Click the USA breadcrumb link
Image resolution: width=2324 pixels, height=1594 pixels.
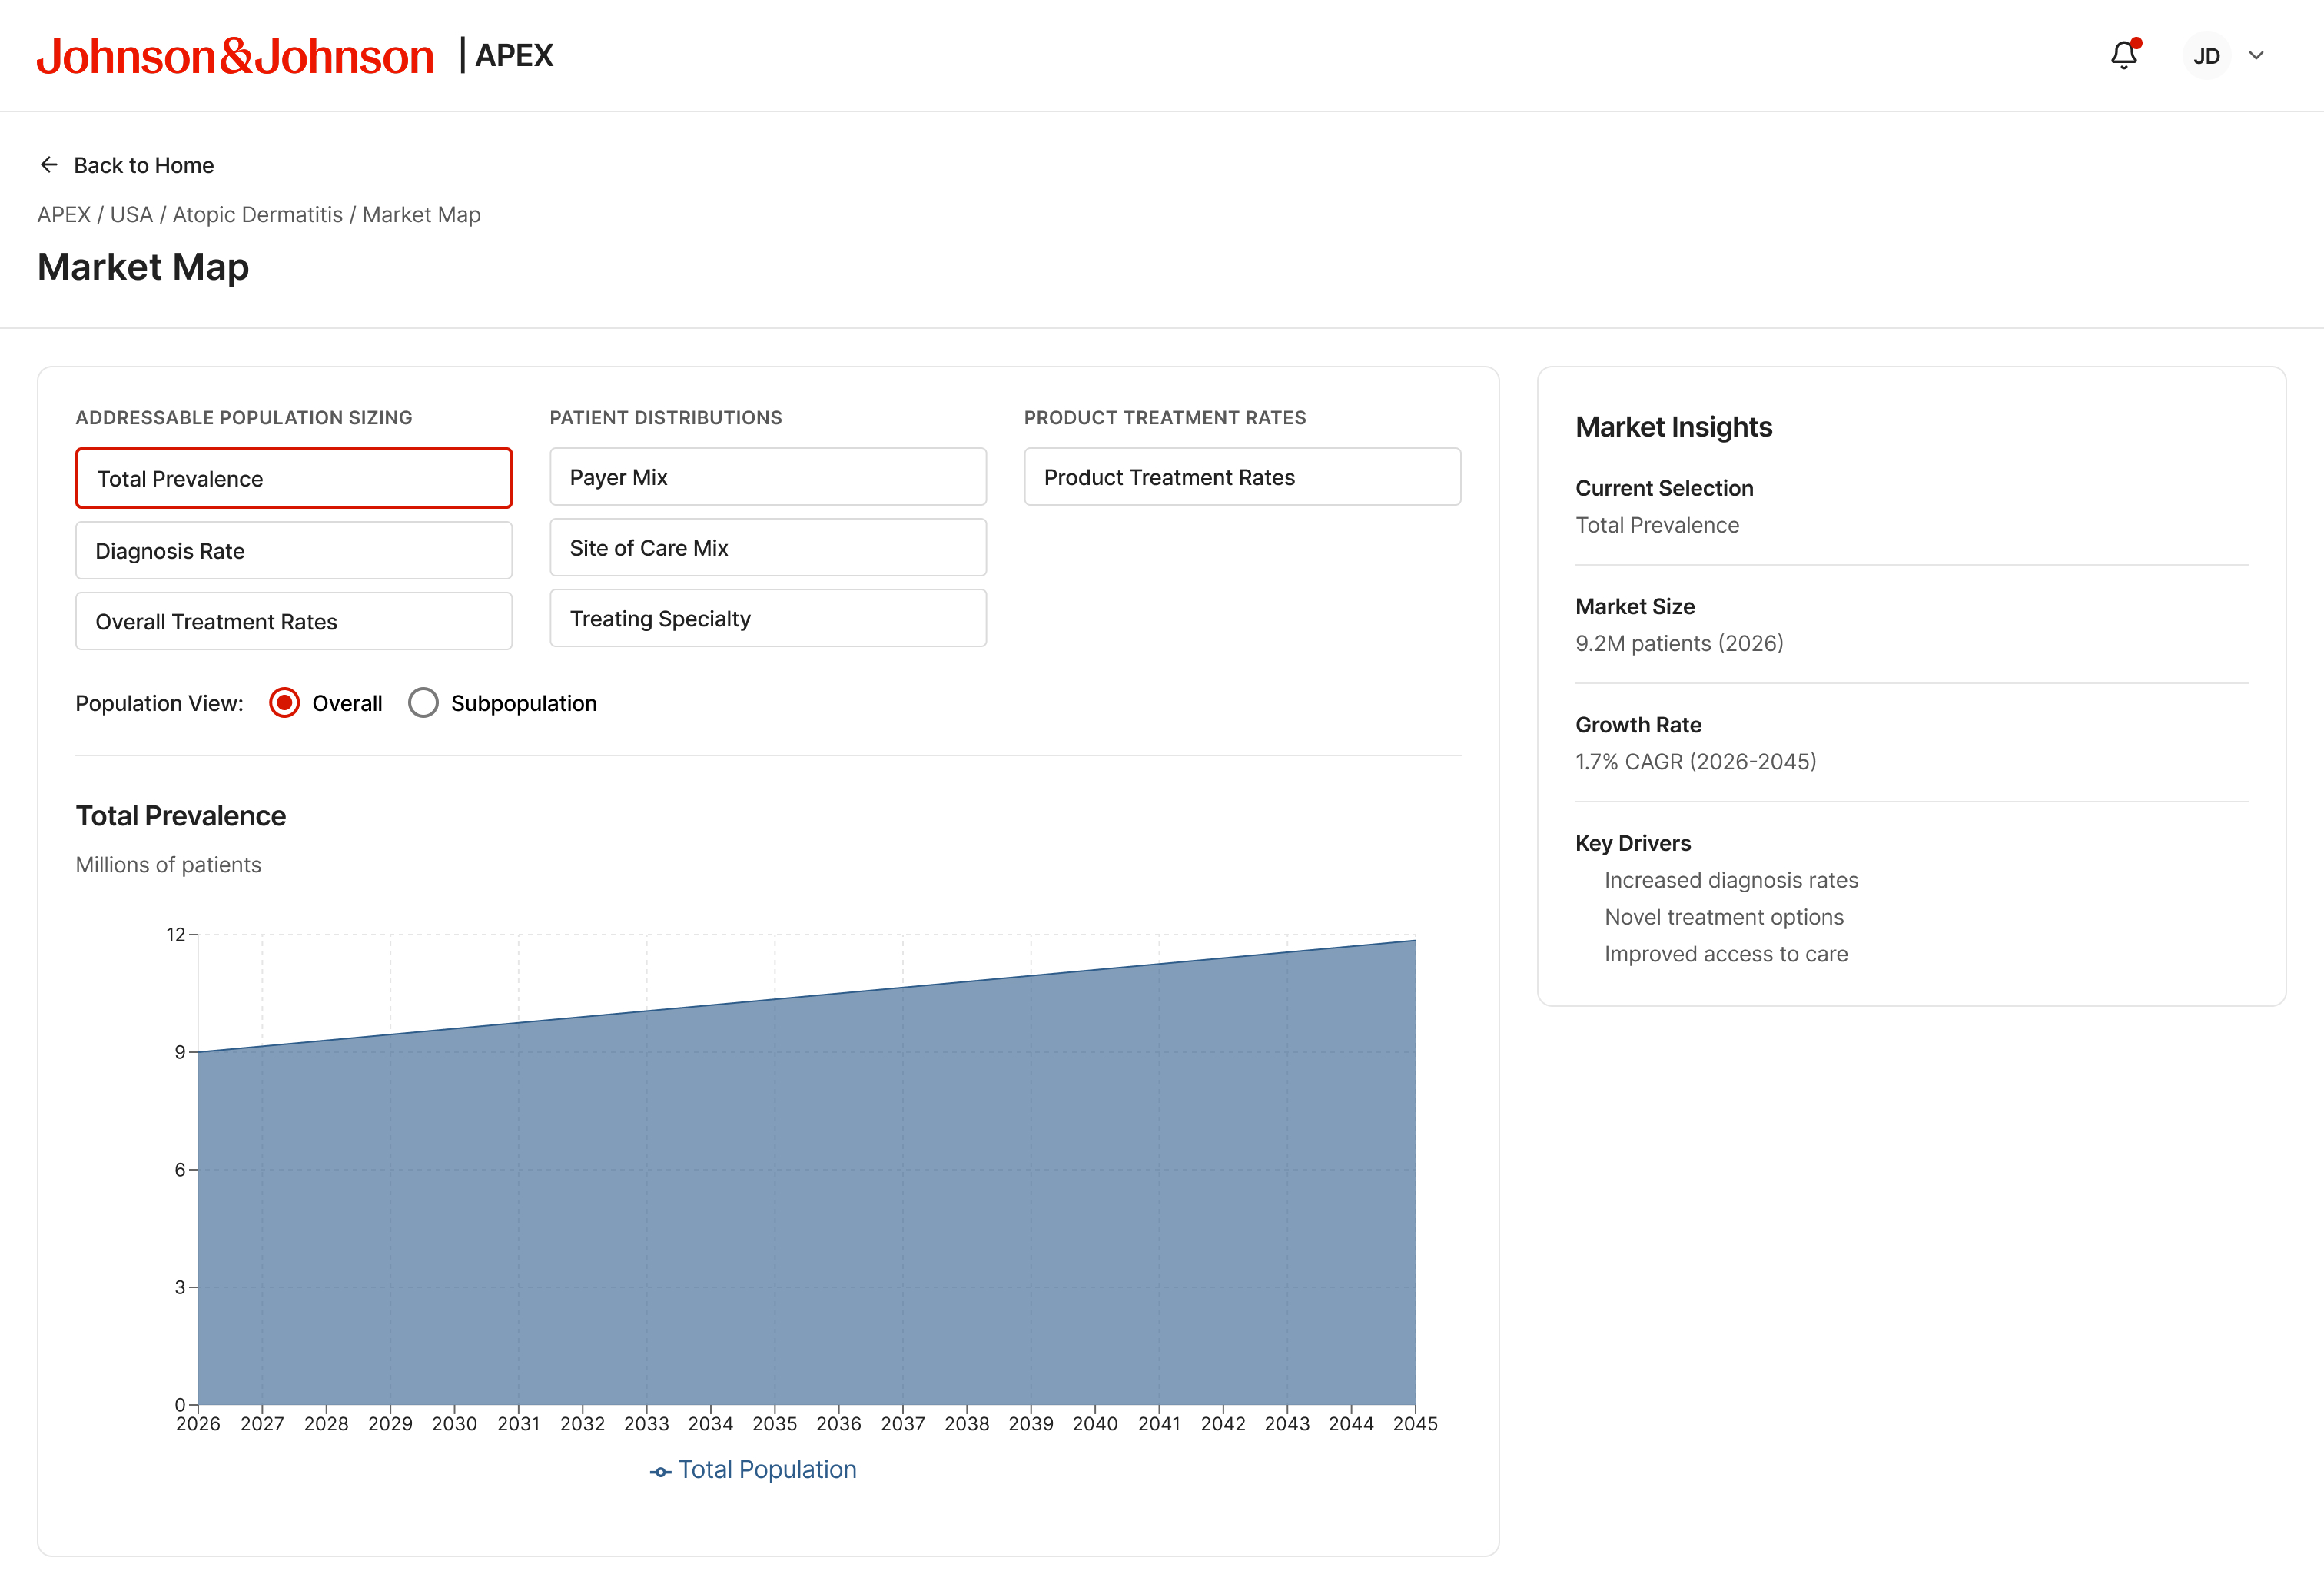coord(131,215)
